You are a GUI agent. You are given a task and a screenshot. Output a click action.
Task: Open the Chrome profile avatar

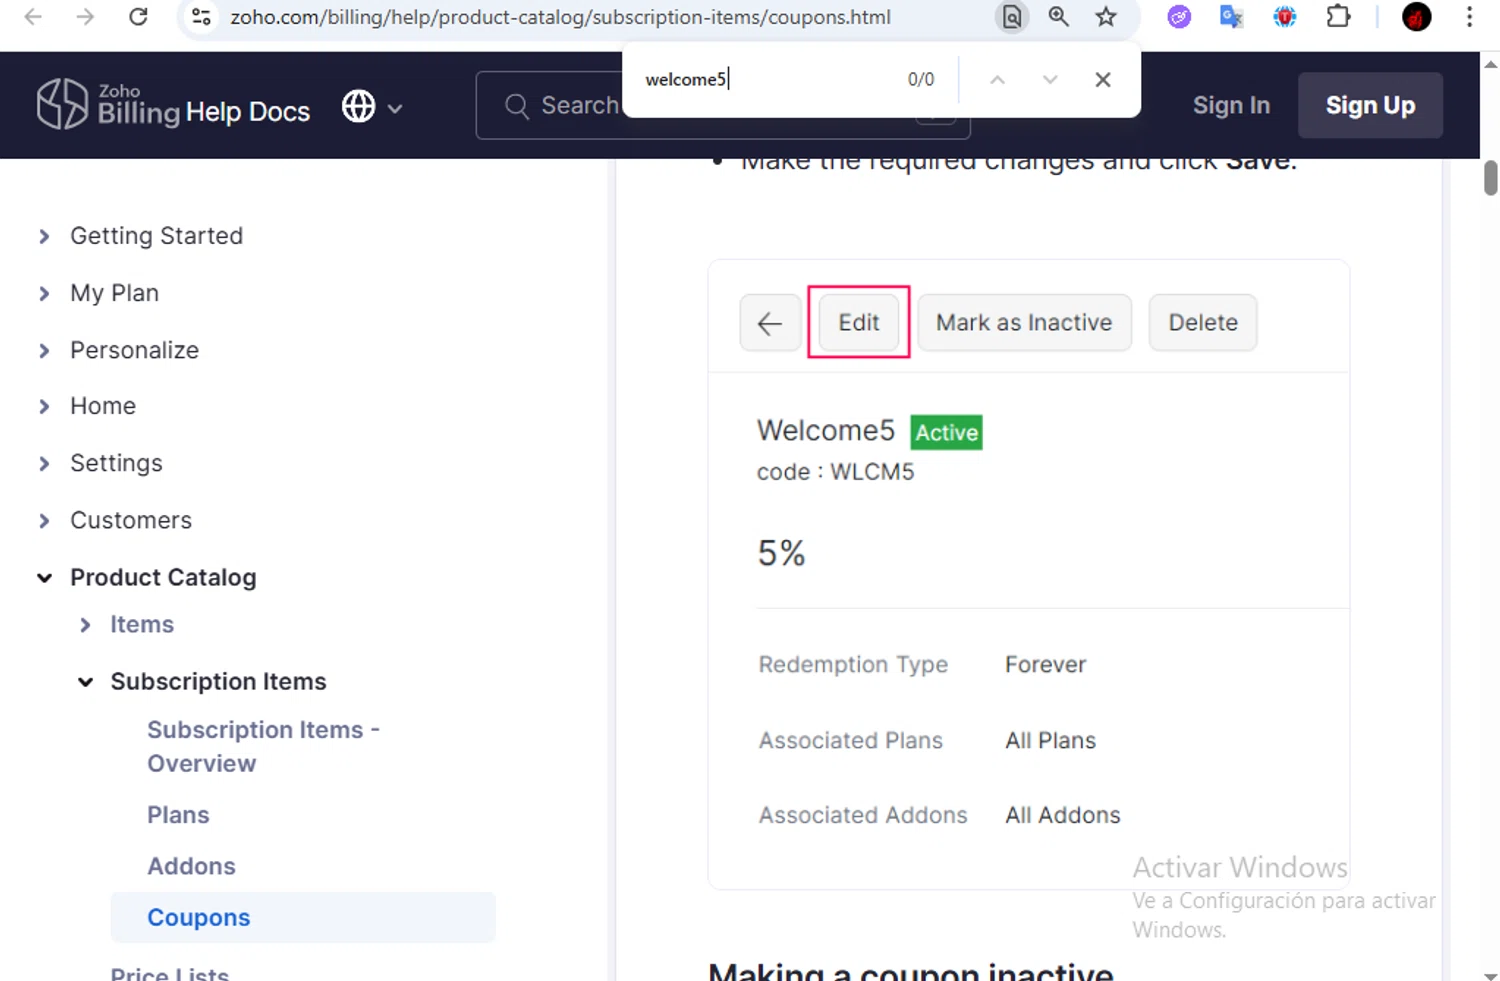click(x=1416, y=17)
